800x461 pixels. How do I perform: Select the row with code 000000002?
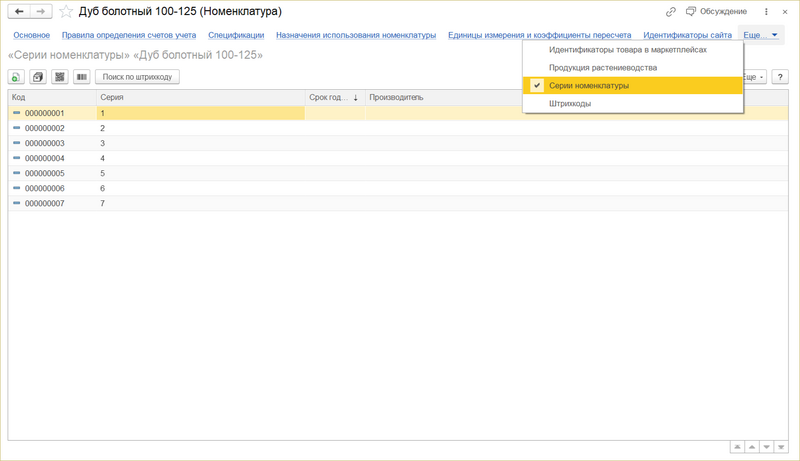pos(398,128)
